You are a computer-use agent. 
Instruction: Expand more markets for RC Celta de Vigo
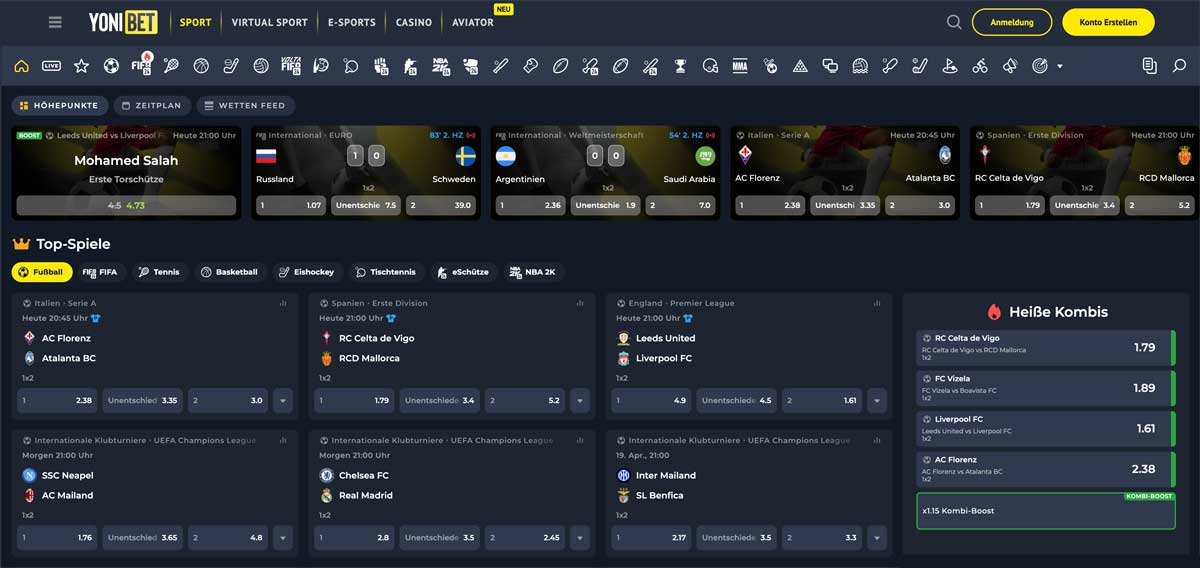tap(580, 400)
